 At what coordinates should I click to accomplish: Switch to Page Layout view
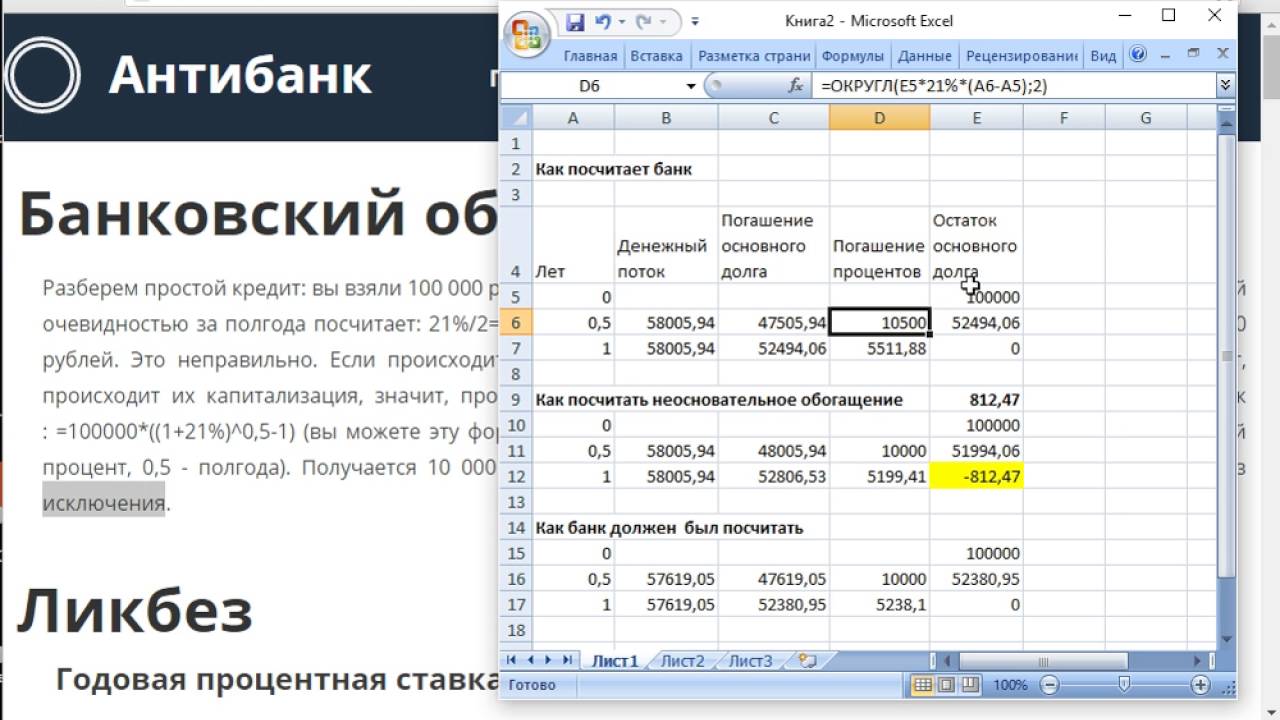945,685
